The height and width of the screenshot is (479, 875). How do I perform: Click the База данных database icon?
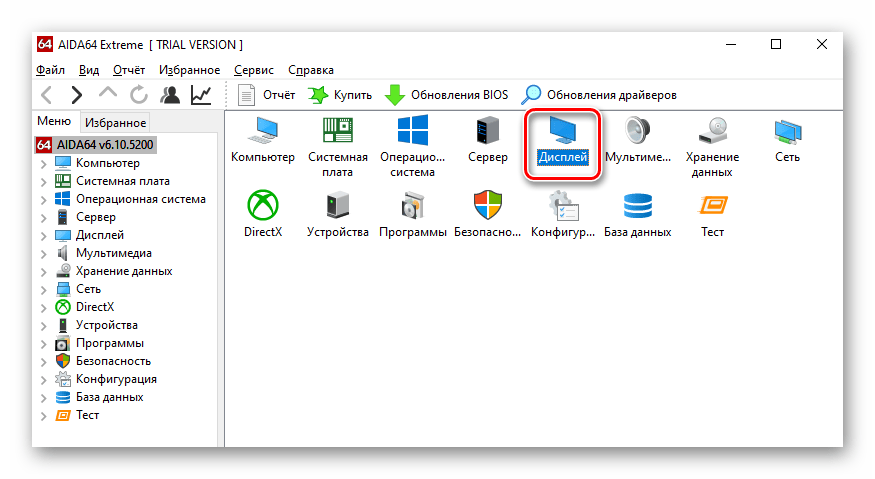(637, 207)
